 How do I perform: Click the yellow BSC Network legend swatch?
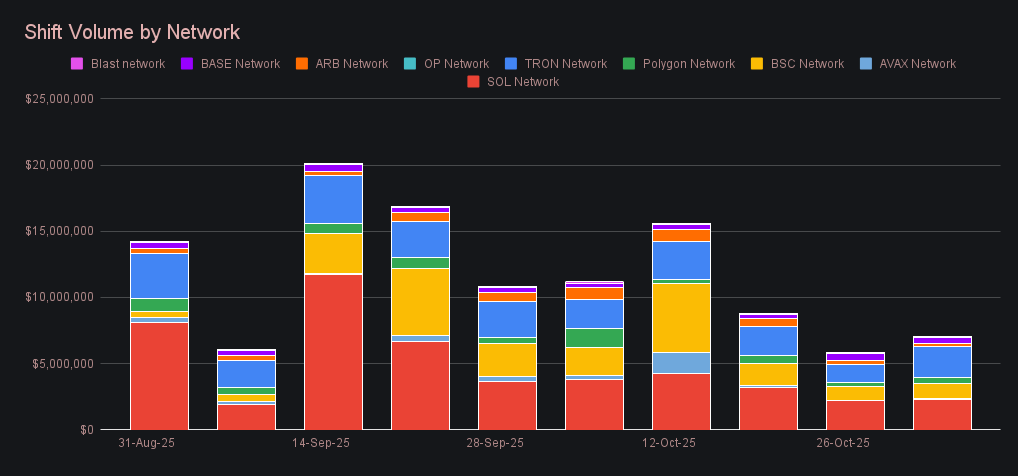756,64
